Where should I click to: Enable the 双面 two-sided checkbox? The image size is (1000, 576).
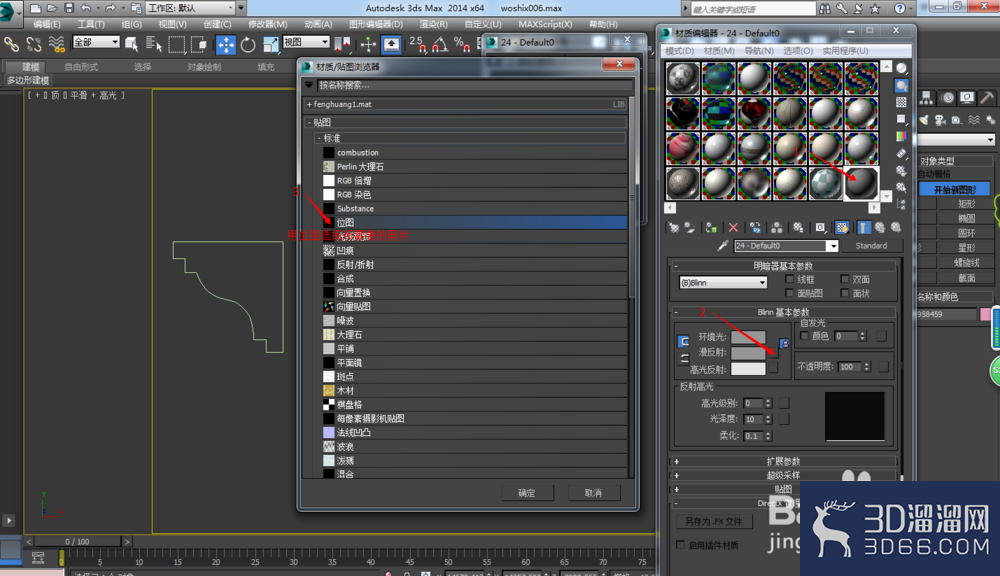coord(845,279)
